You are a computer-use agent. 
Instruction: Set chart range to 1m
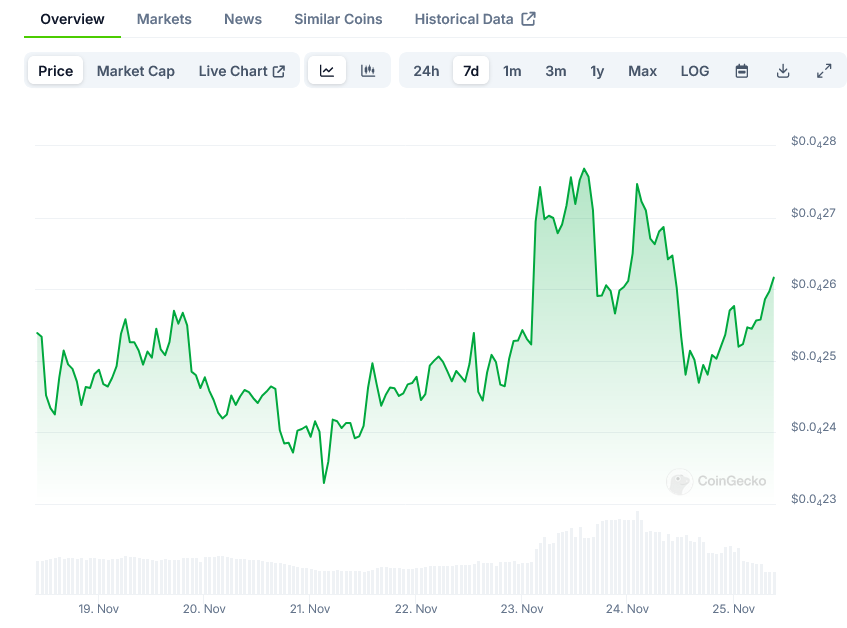click(x=512, y=71)
